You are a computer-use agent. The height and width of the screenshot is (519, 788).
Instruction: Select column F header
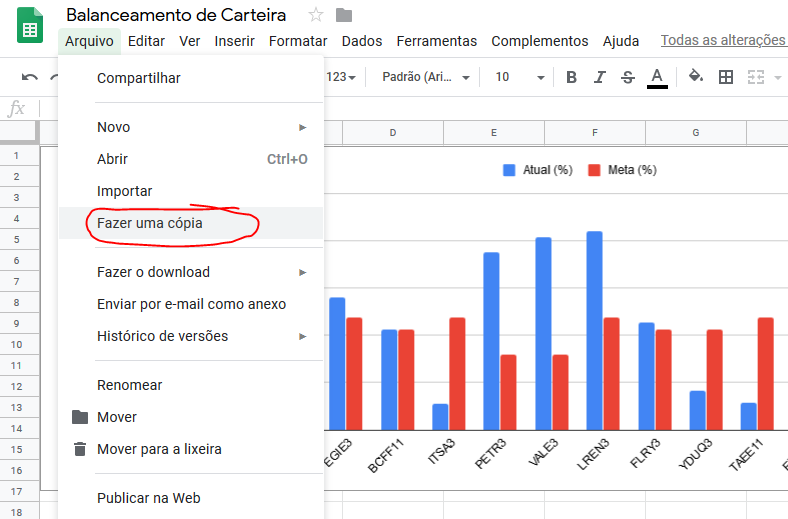pos(595,133)
